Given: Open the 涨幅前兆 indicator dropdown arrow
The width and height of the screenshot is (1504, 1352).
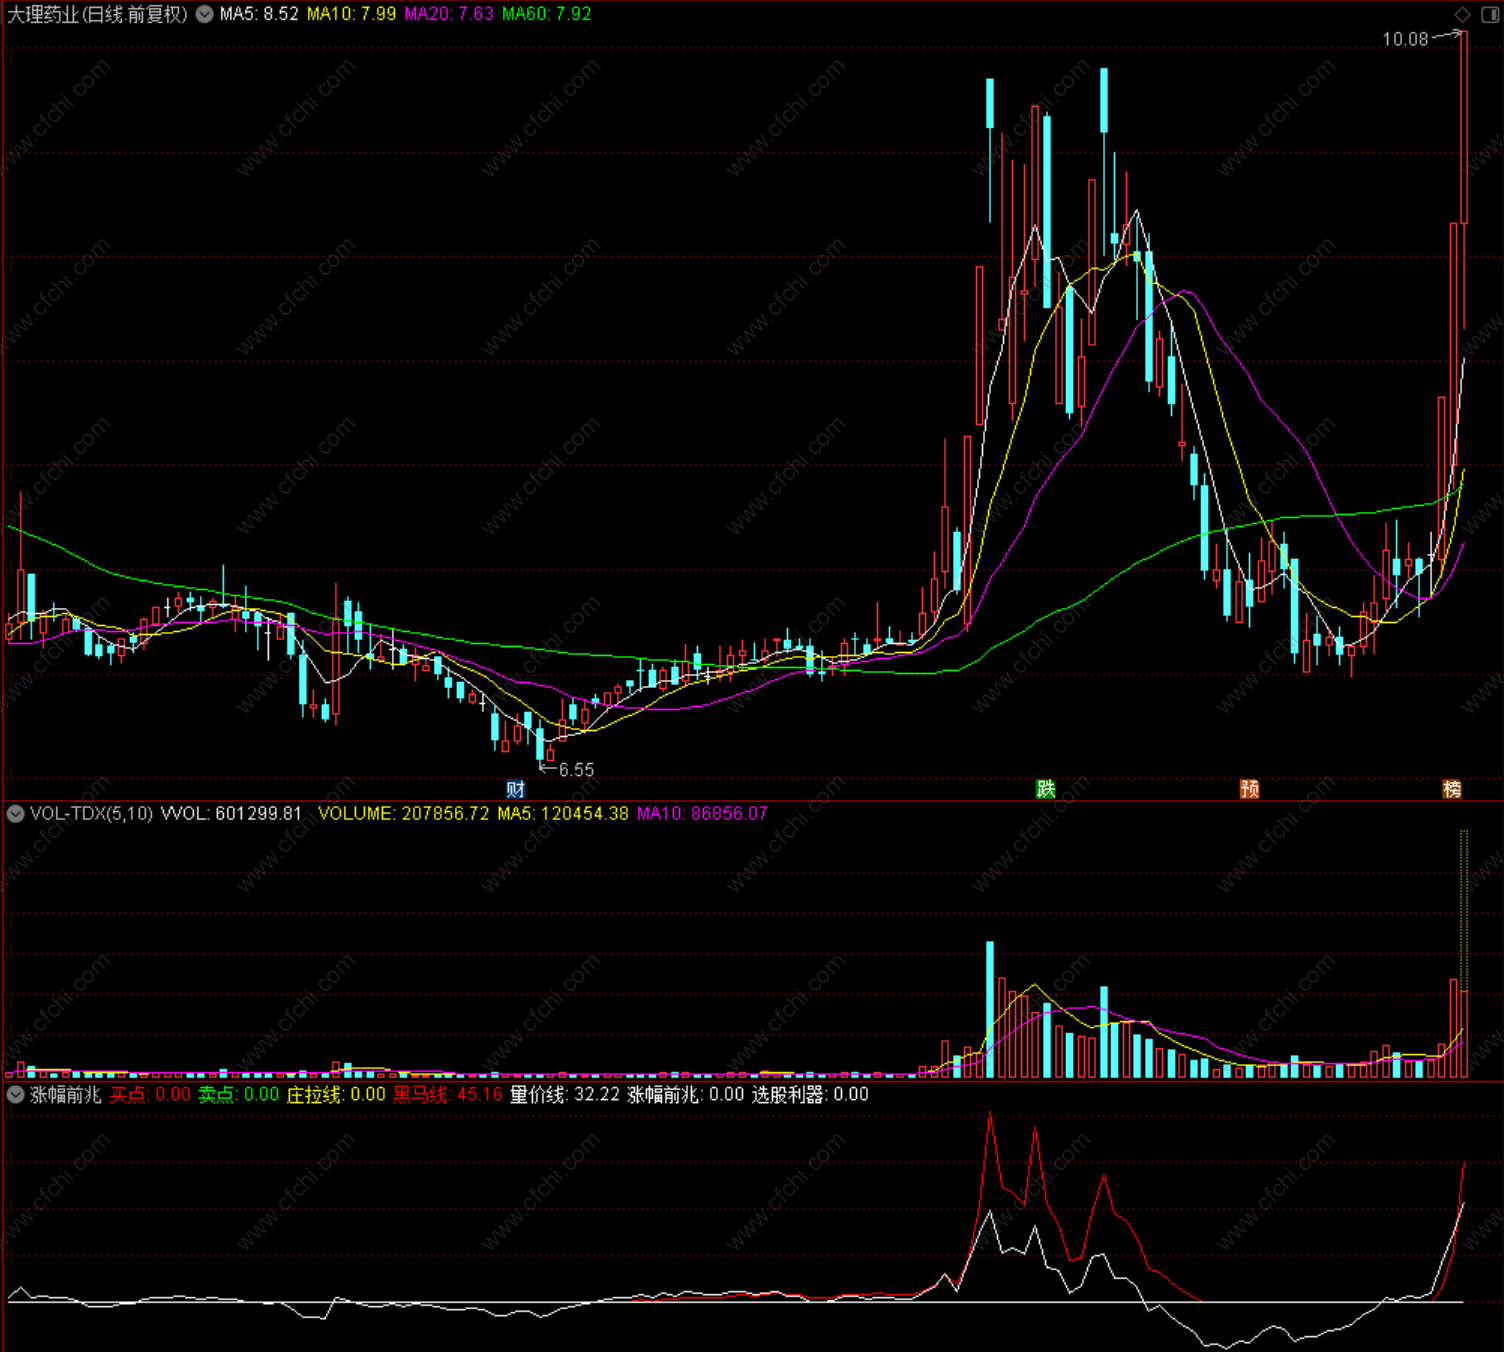Looking at the screenshot, I should [x=15, y=1095].
